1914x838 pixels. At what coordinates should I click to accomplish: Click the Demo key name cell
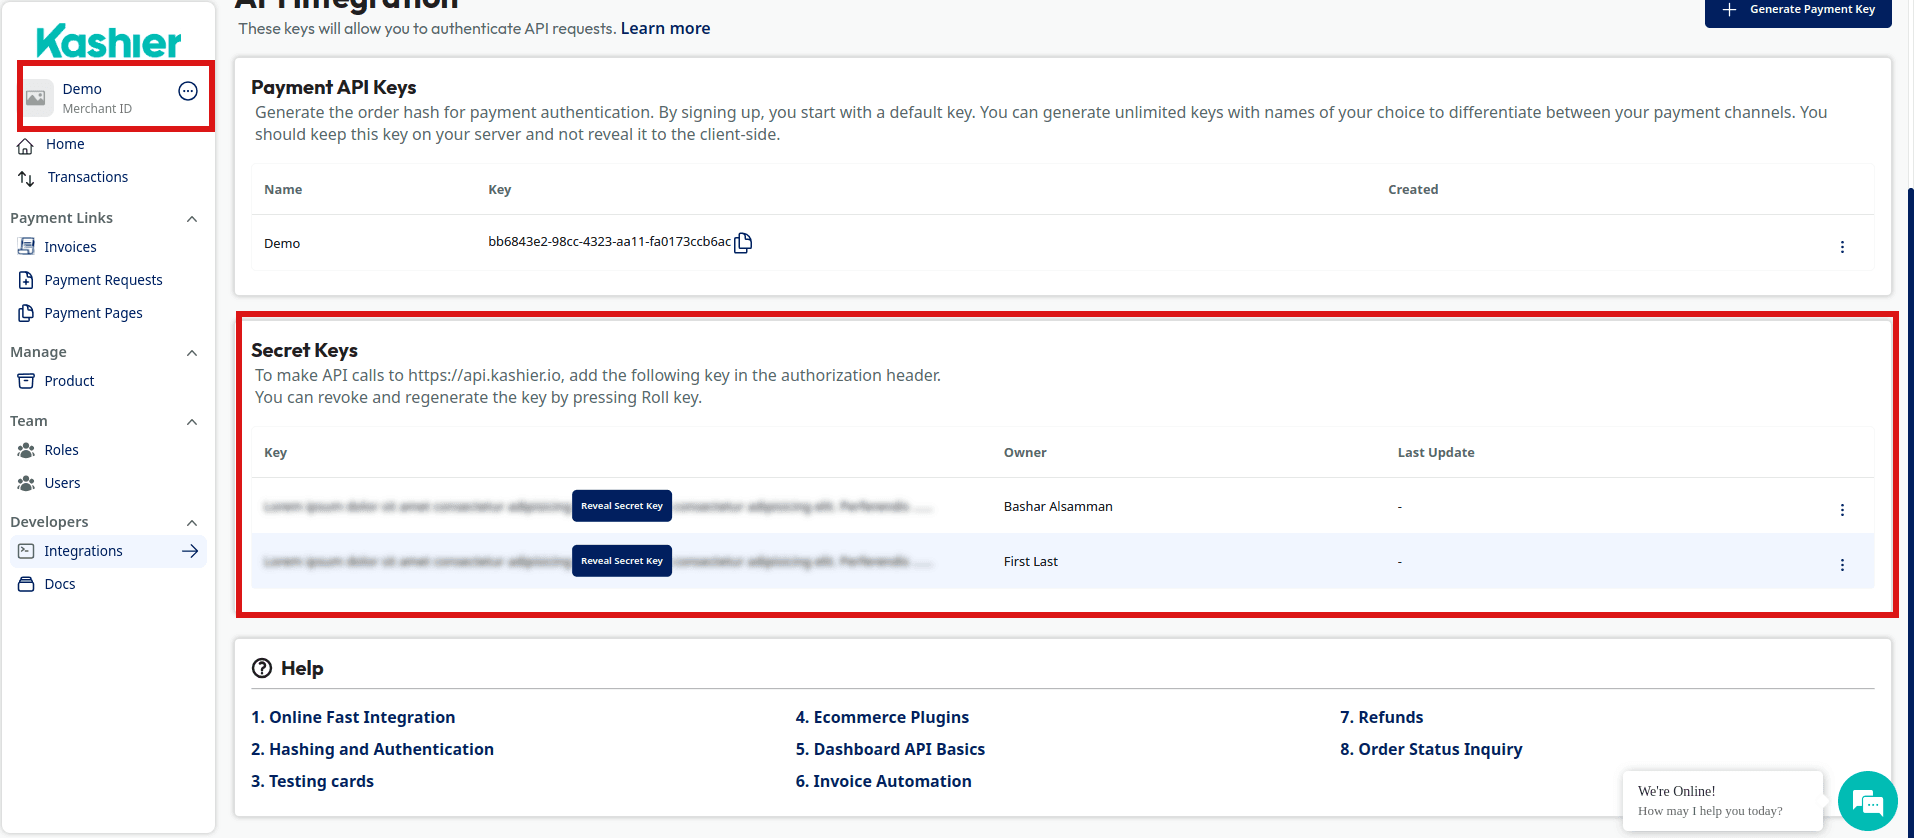[282, 244]
